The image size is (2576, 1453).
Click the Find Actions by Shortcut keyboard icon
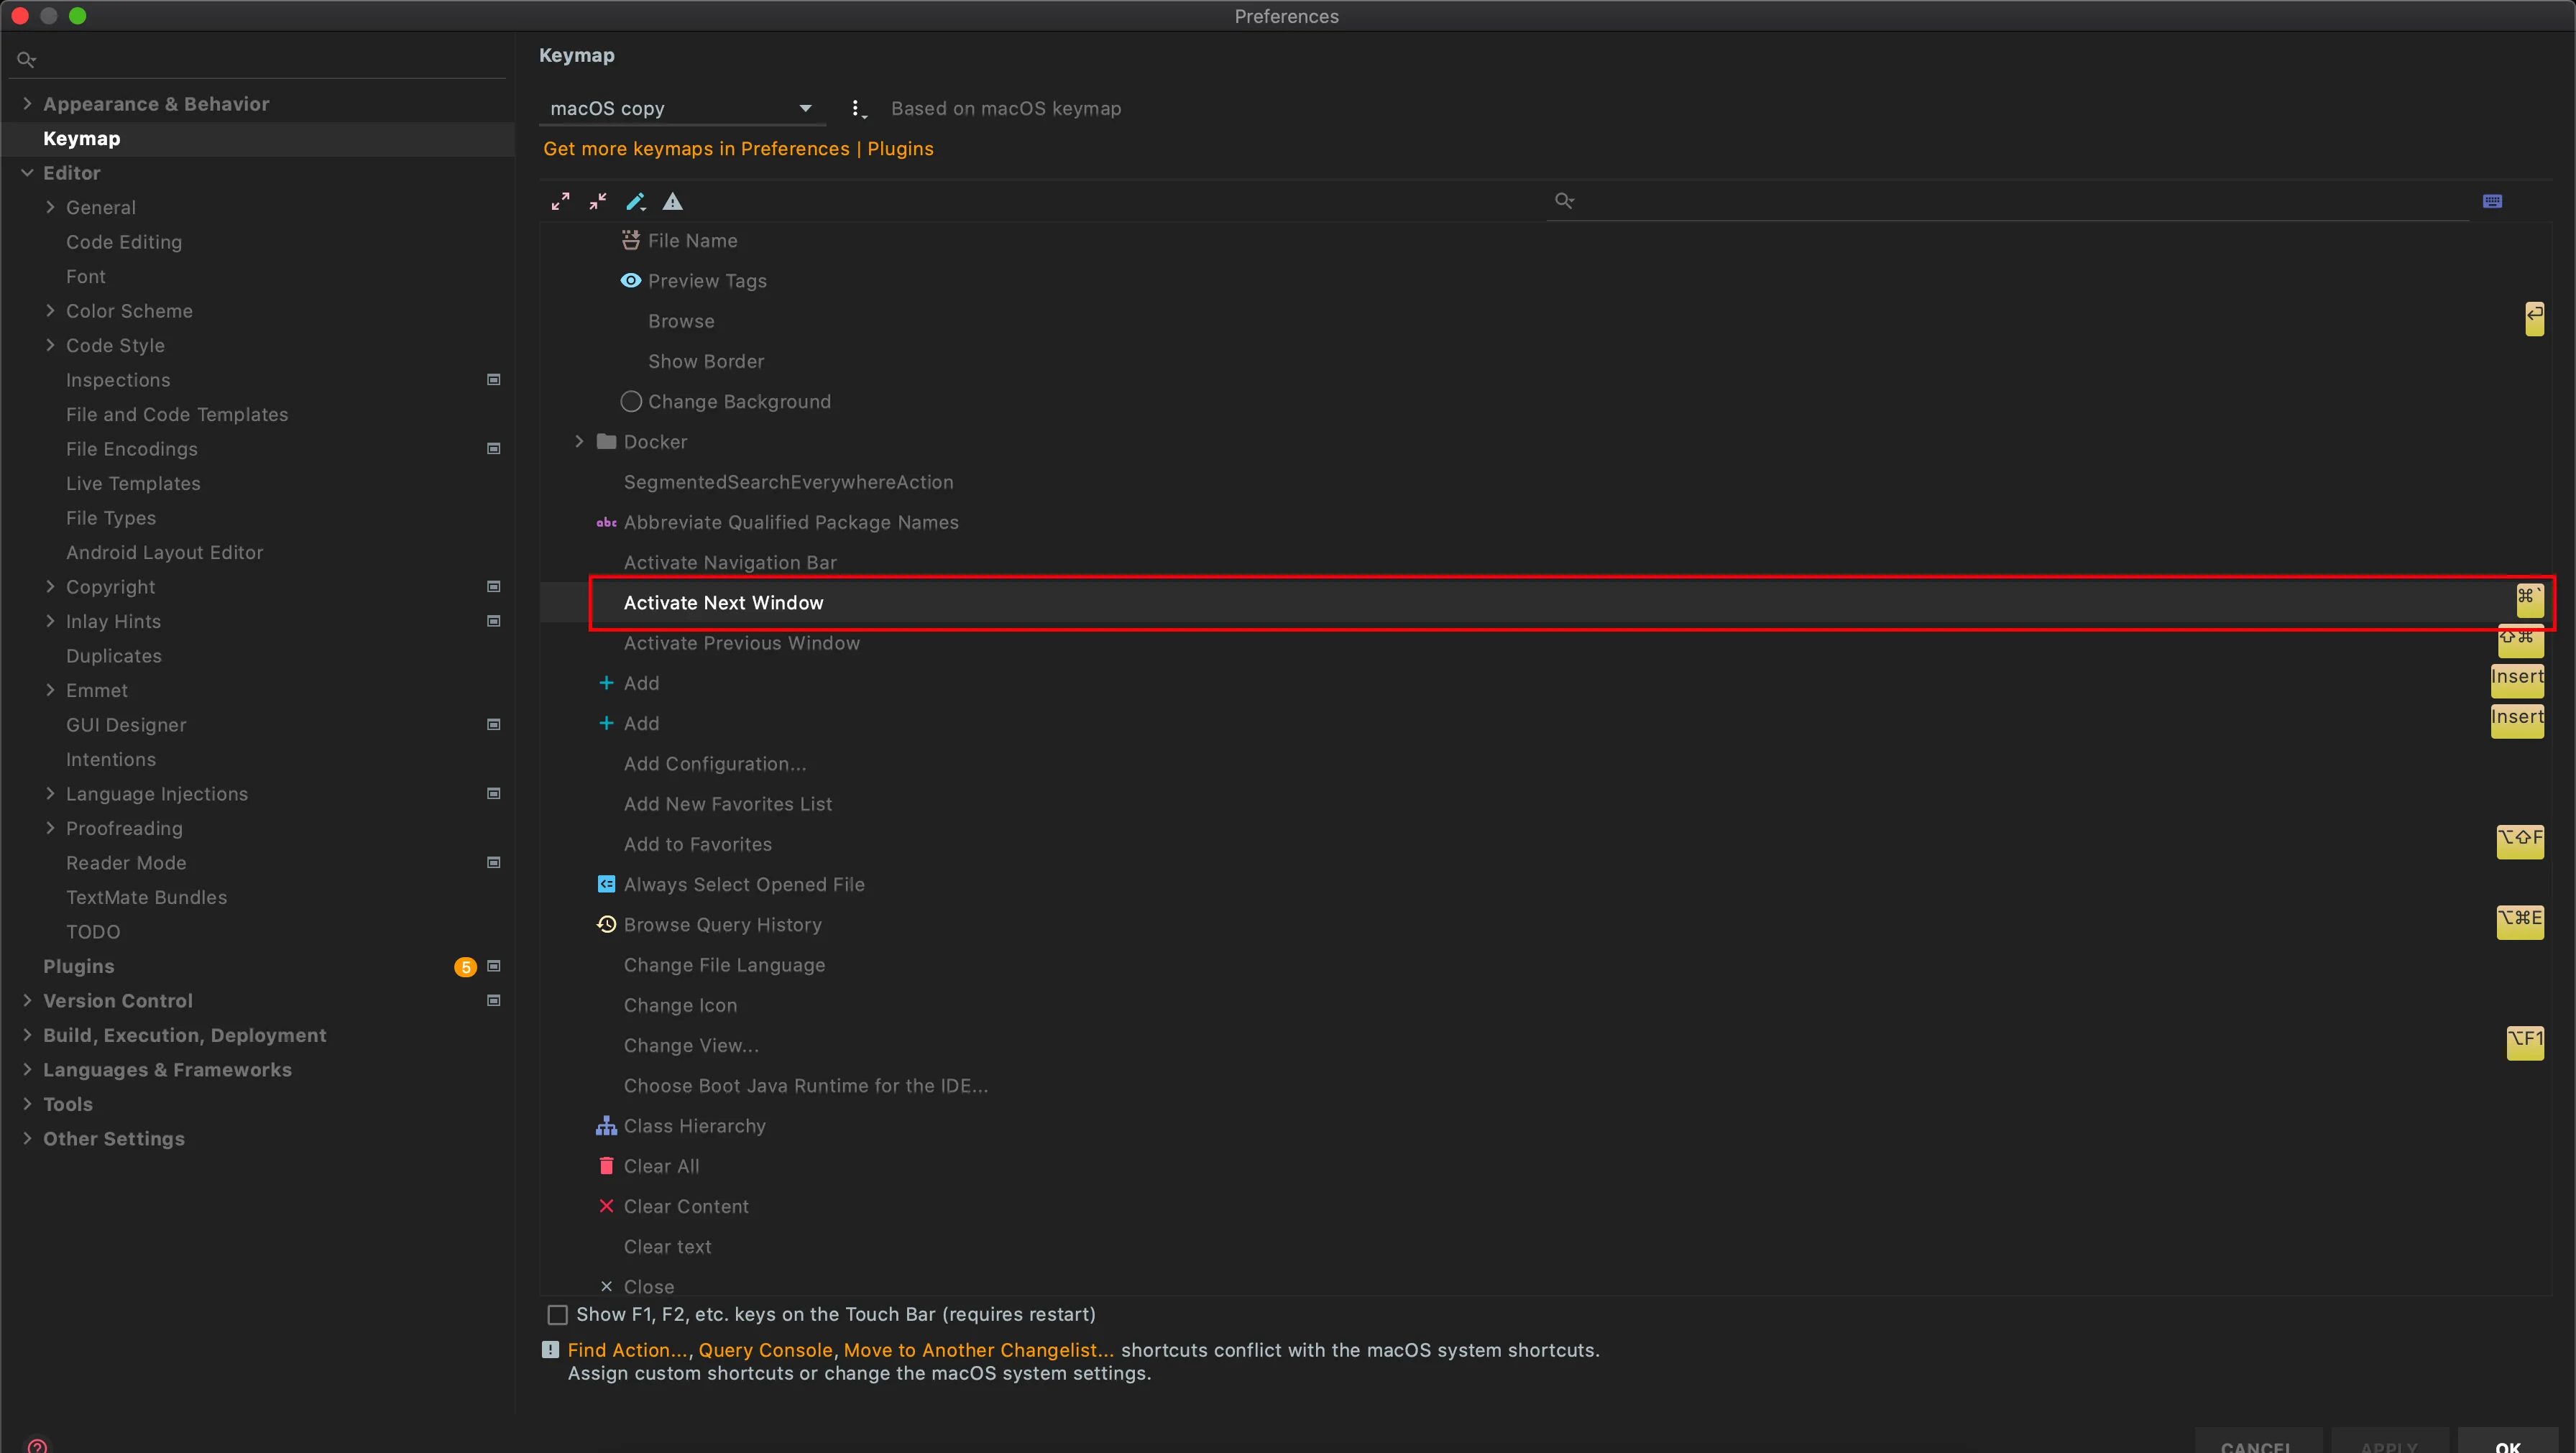click(x=2492, y=201)
